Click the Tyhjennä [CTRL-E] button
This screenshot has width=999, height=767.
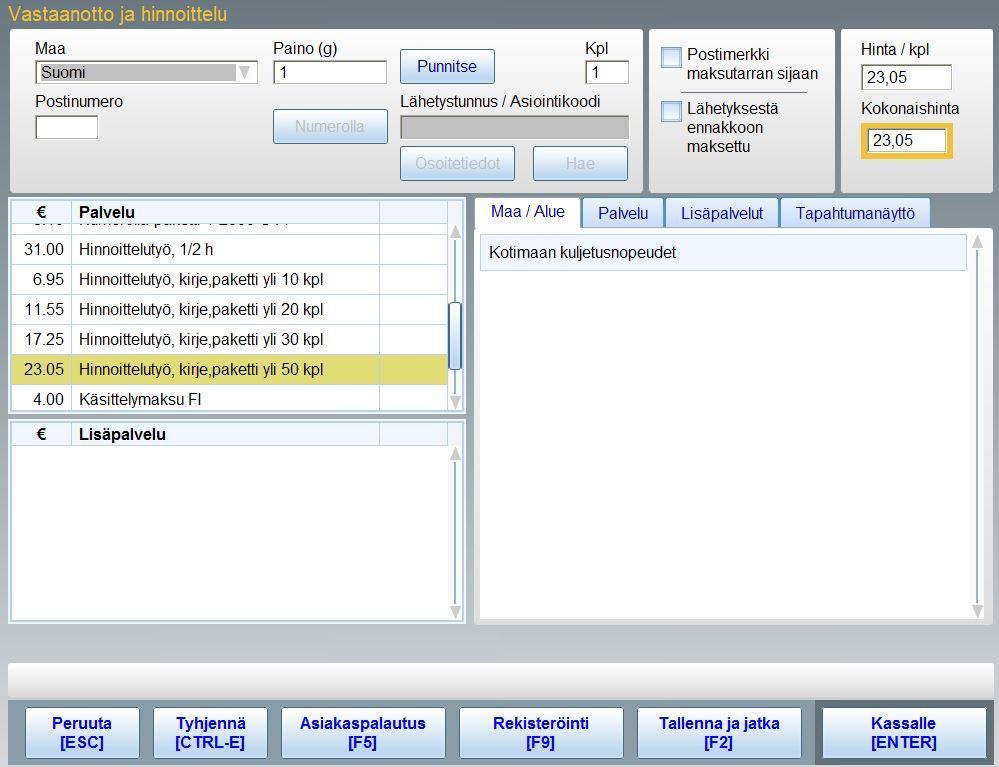210,733
